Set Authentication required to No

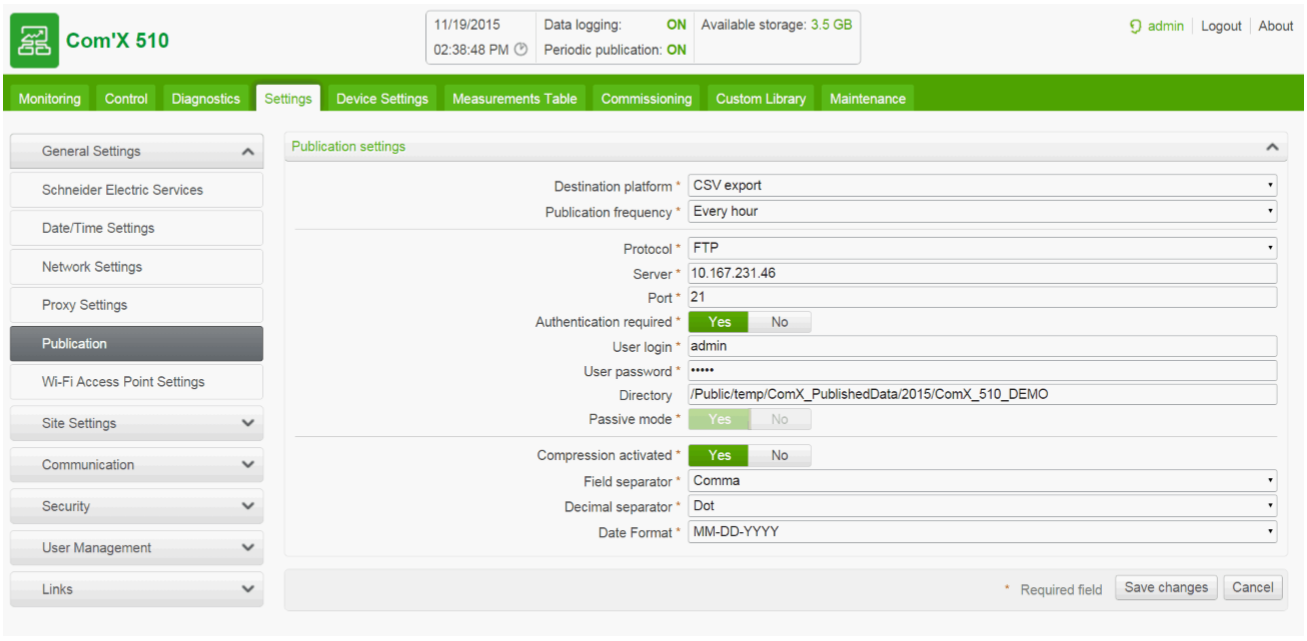click(781, 321)
